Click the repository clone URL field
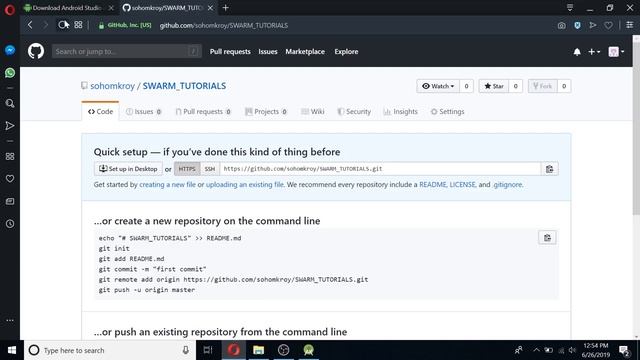Image resolution: width=640 pixels, height=360 pixels. tap(380, 169)
